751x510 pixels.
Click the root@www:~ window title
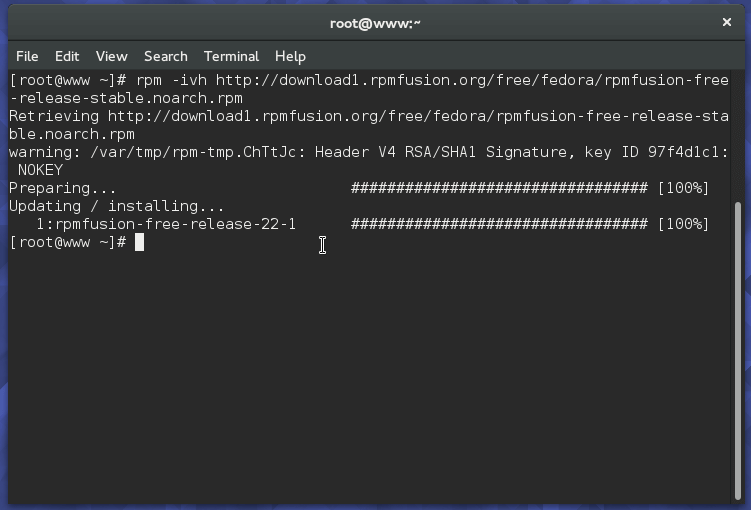[x=375, y=23]
